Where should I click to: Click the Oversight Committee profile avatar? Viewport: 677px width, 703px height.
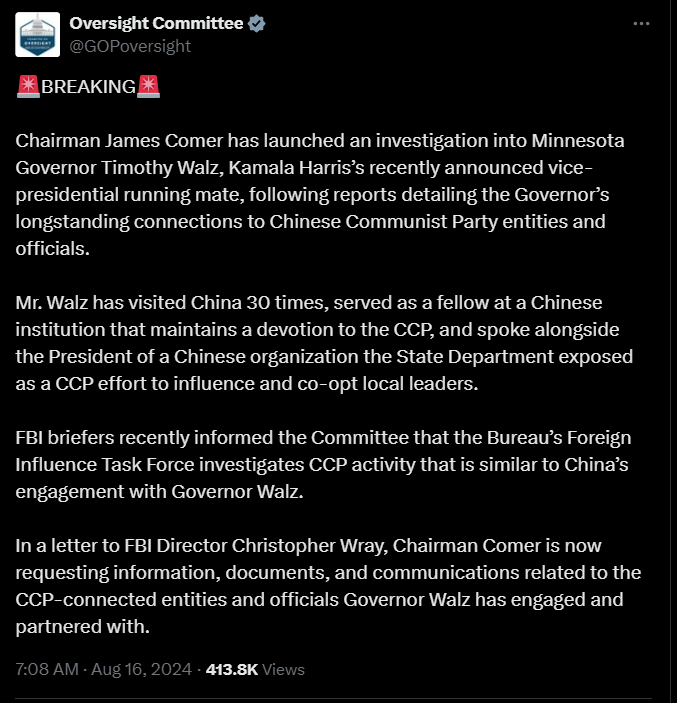pos(42,34)
